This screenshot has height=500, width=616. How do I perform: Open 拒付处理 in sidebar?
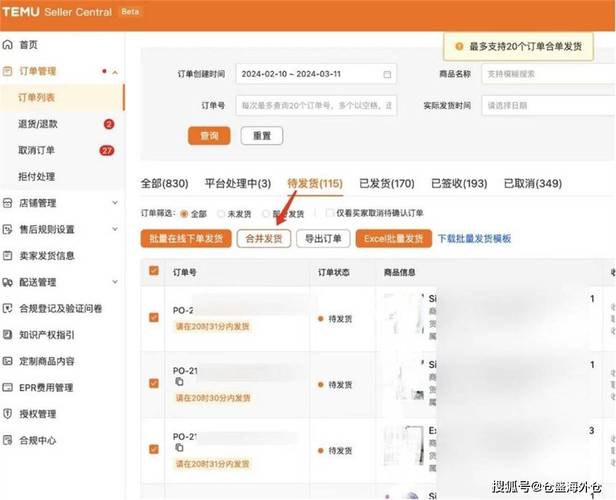(62, 177)
